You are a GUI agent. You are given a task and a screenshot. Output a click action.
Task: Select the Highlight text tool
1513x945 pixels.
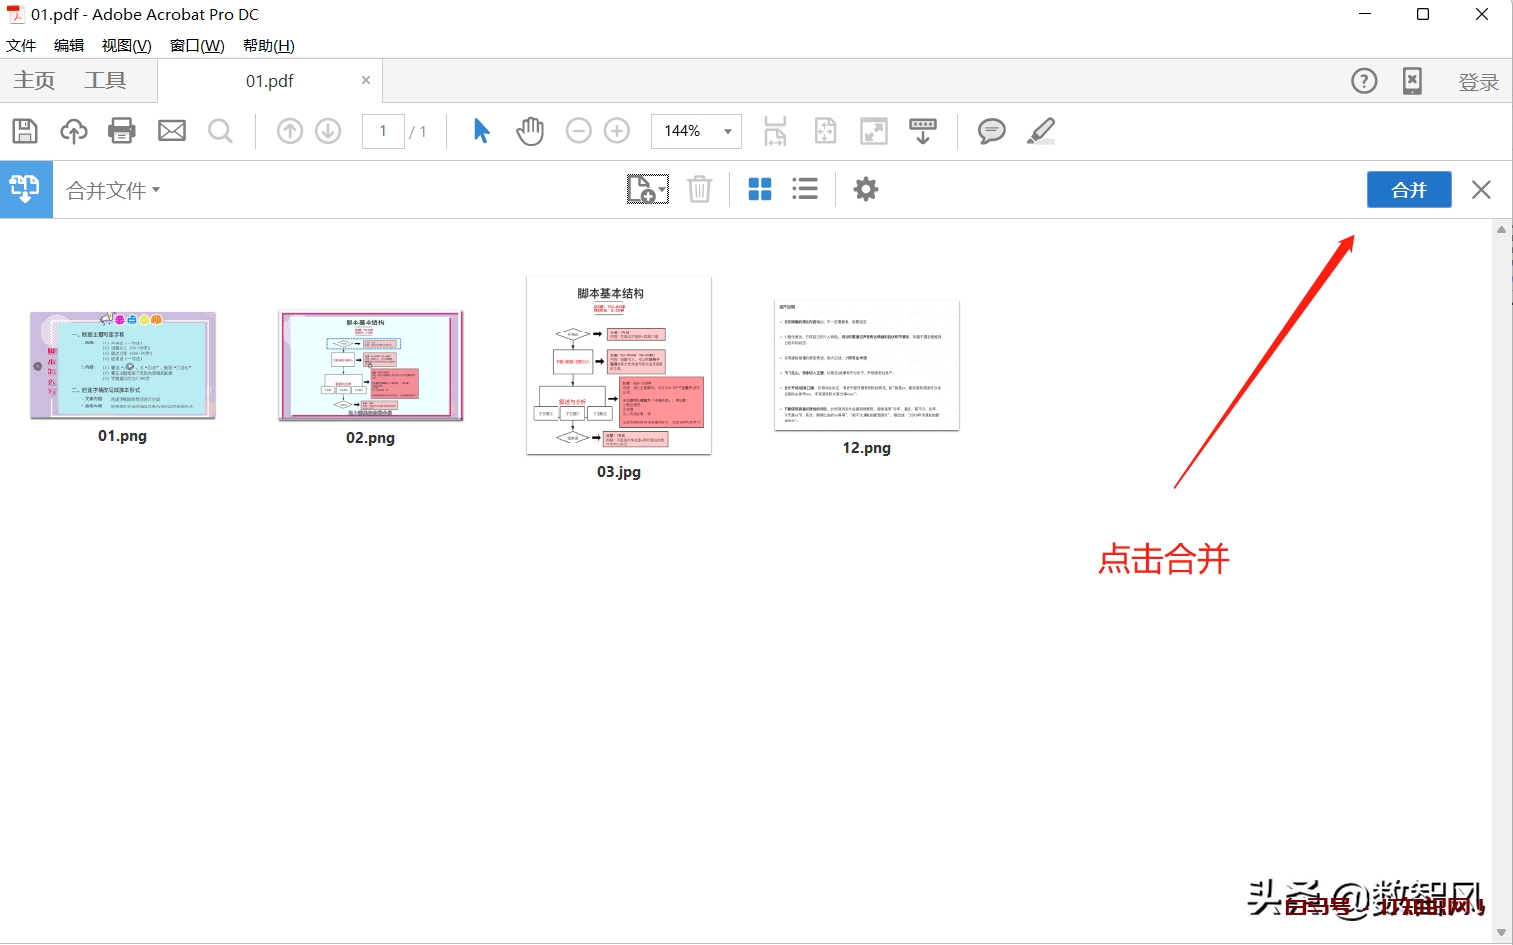tap(1040, 130)
